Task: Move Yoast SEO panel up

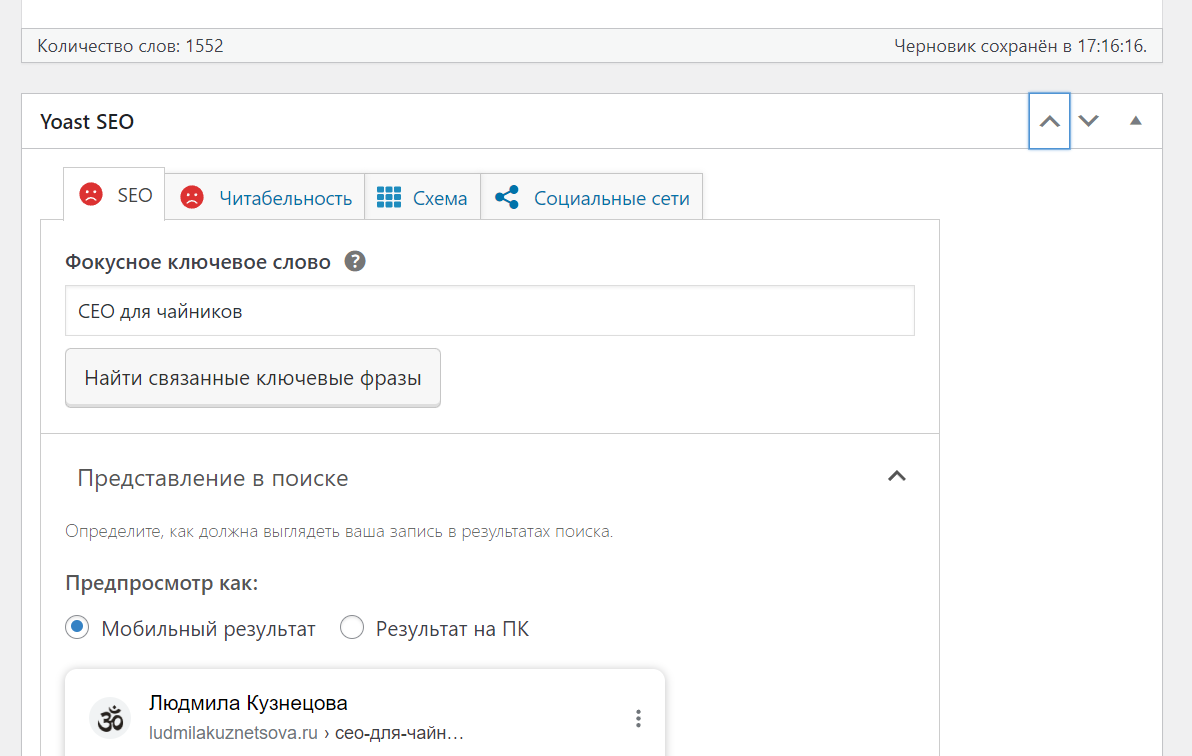Action: (1049, 121)
